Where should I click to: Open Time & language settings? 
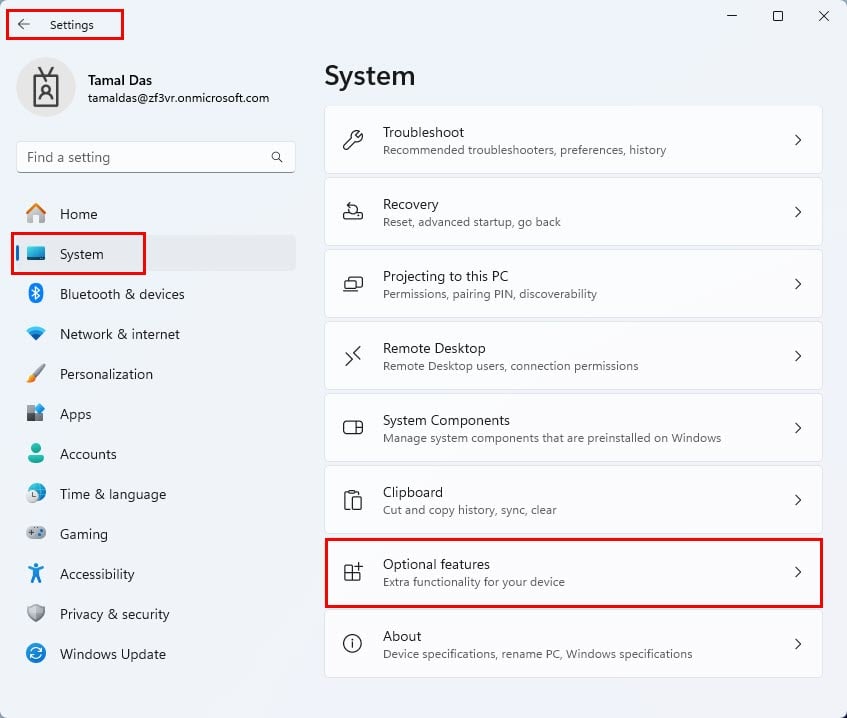click(x=113, y=494)
